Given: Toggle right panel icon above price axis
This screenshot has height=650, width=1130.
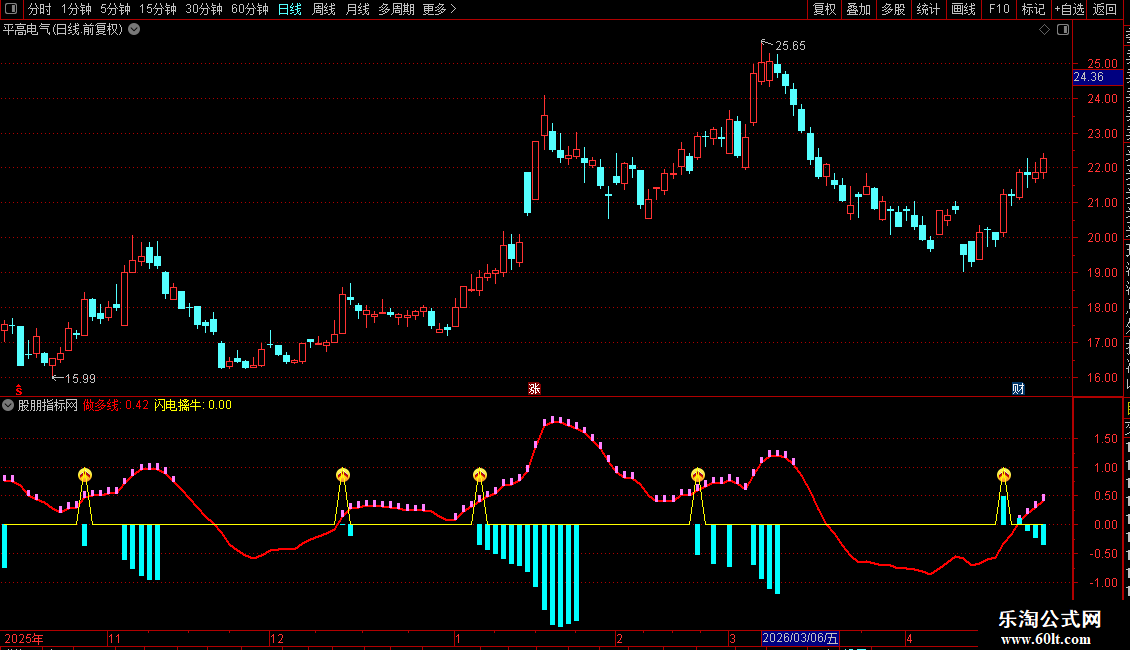Looking at the screenshot, I should 1063,30.
